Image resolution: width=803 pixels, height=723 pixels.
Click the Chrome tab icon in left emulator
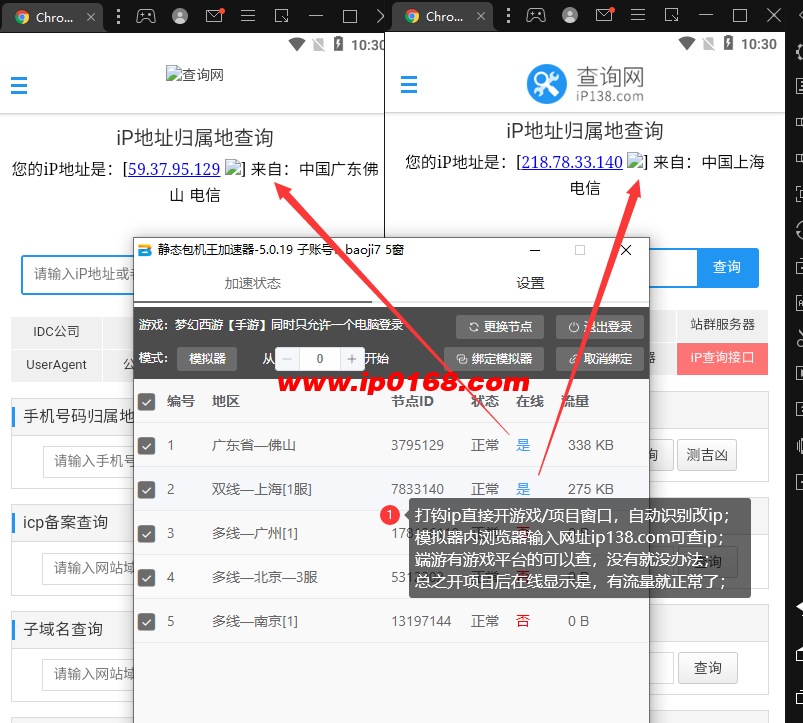(x=22, y=17)
